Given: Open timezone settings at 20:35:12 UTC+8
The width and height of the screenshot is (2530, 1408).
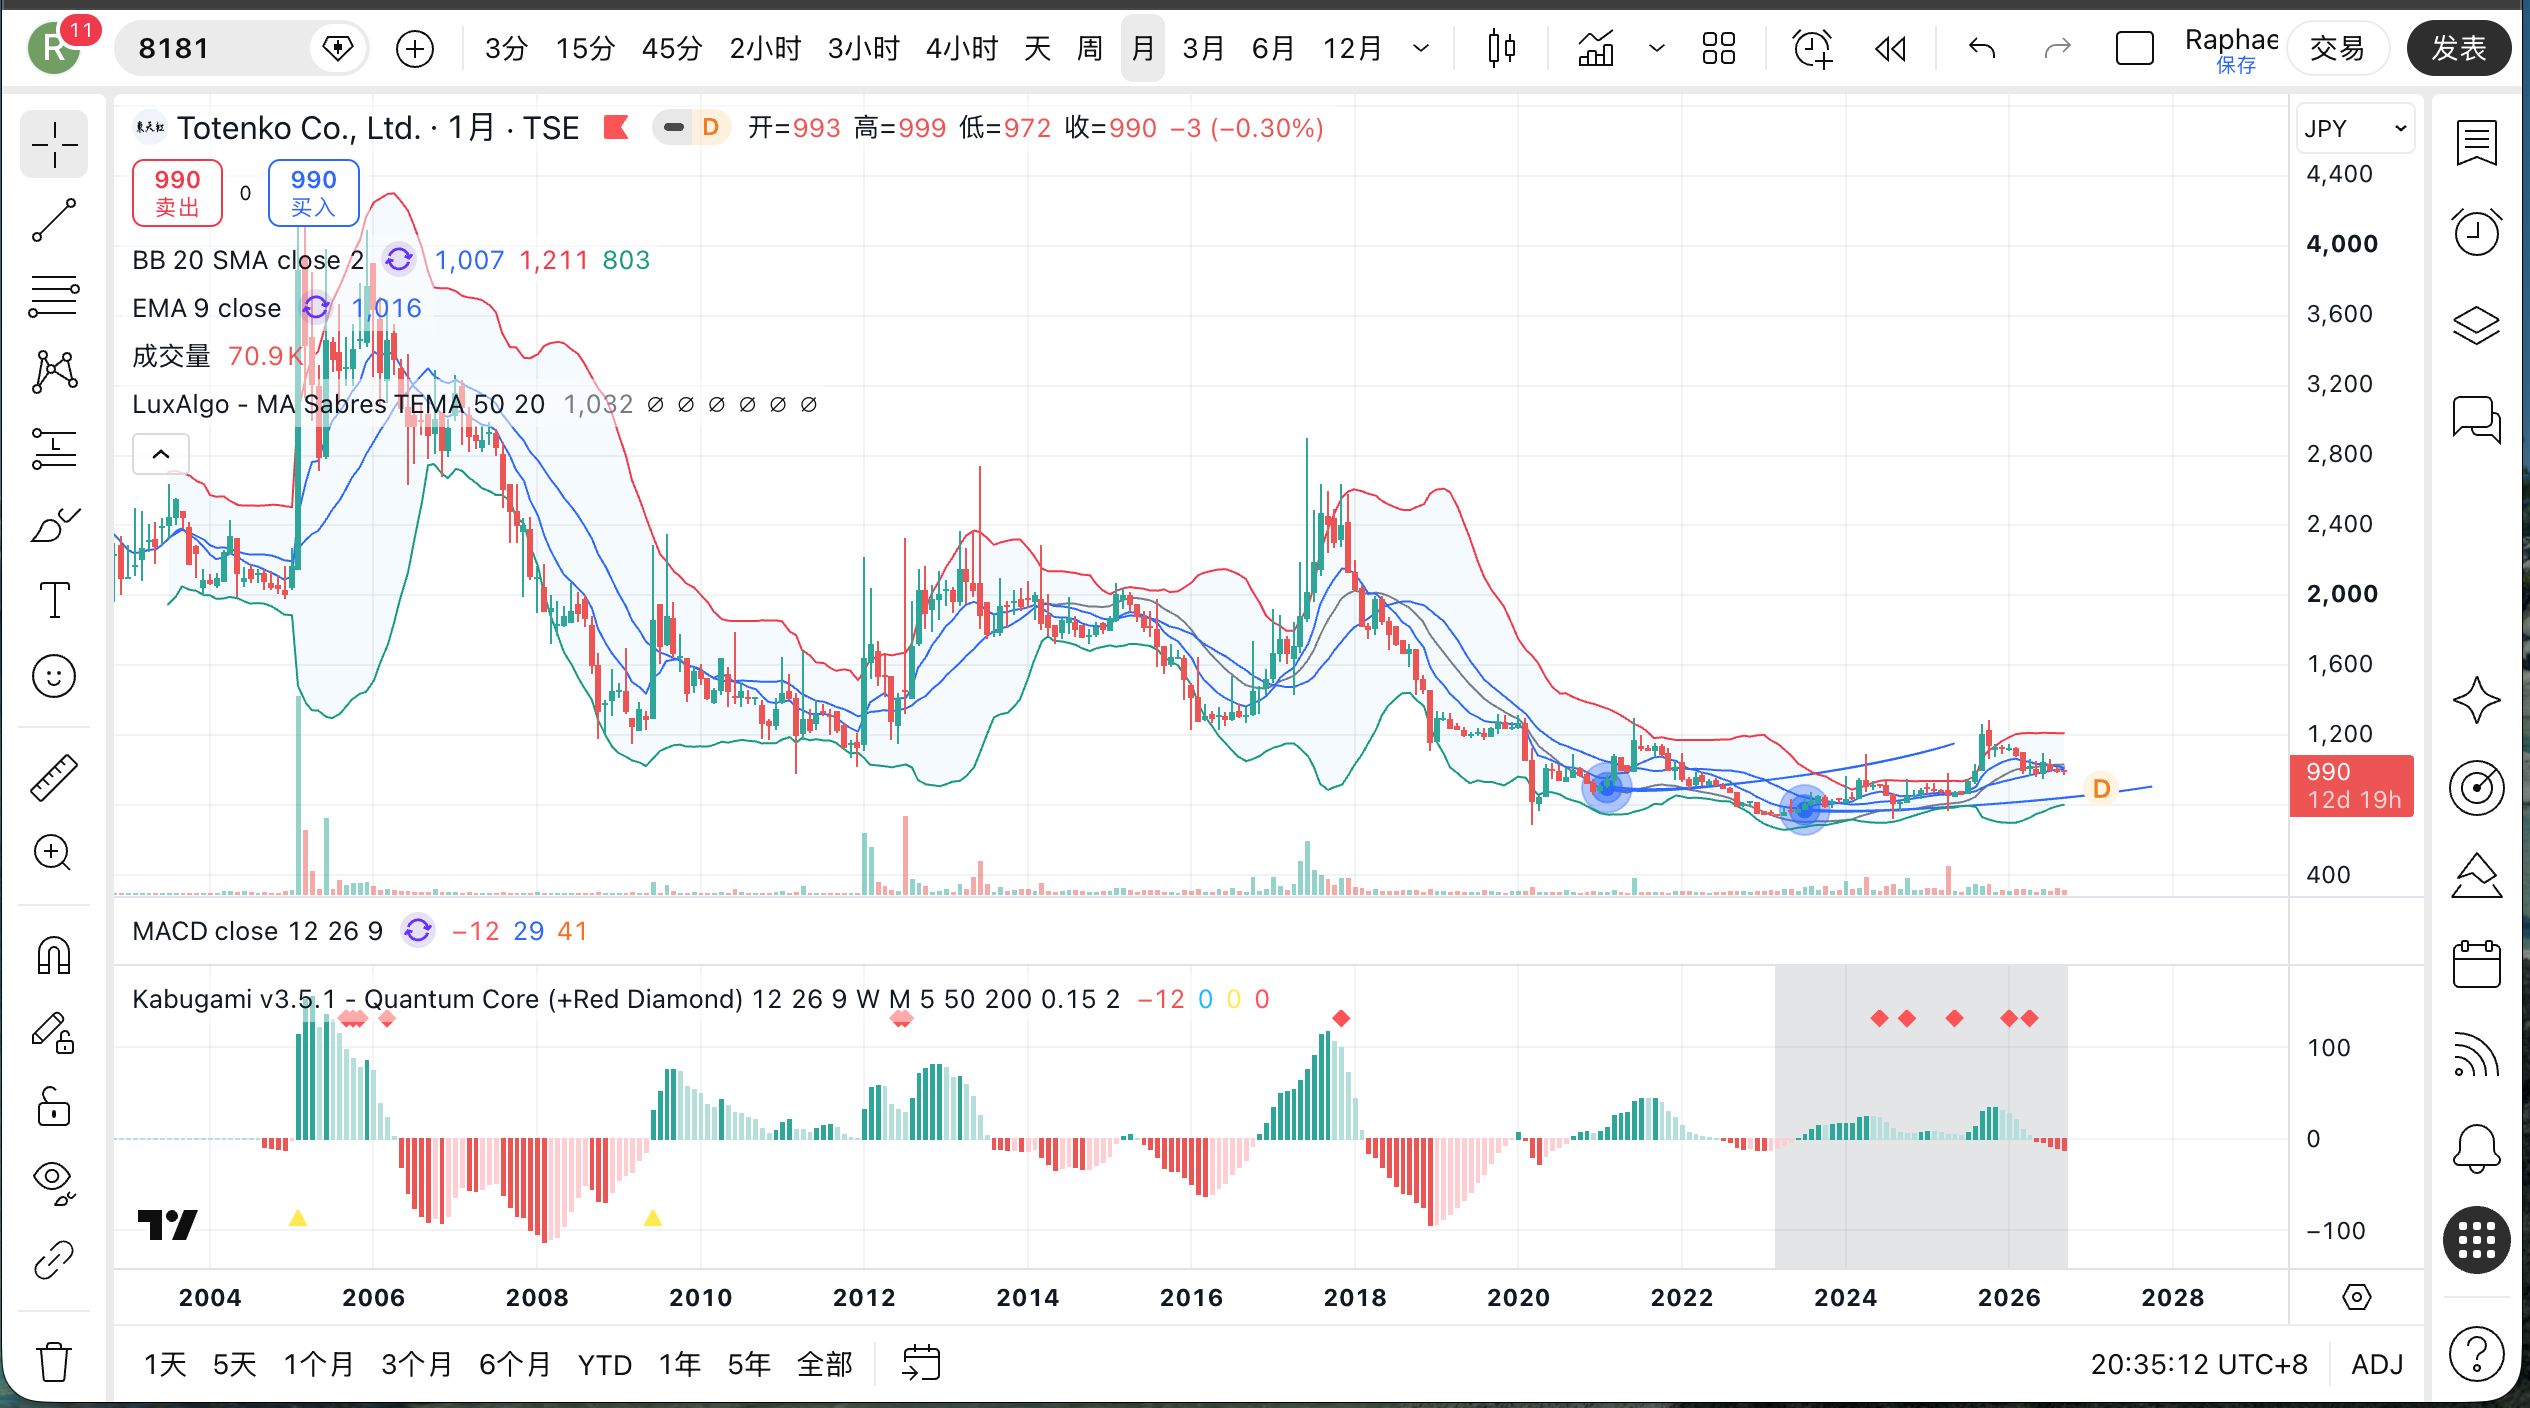Looking at the screenshot, I should (2199, 1364).
